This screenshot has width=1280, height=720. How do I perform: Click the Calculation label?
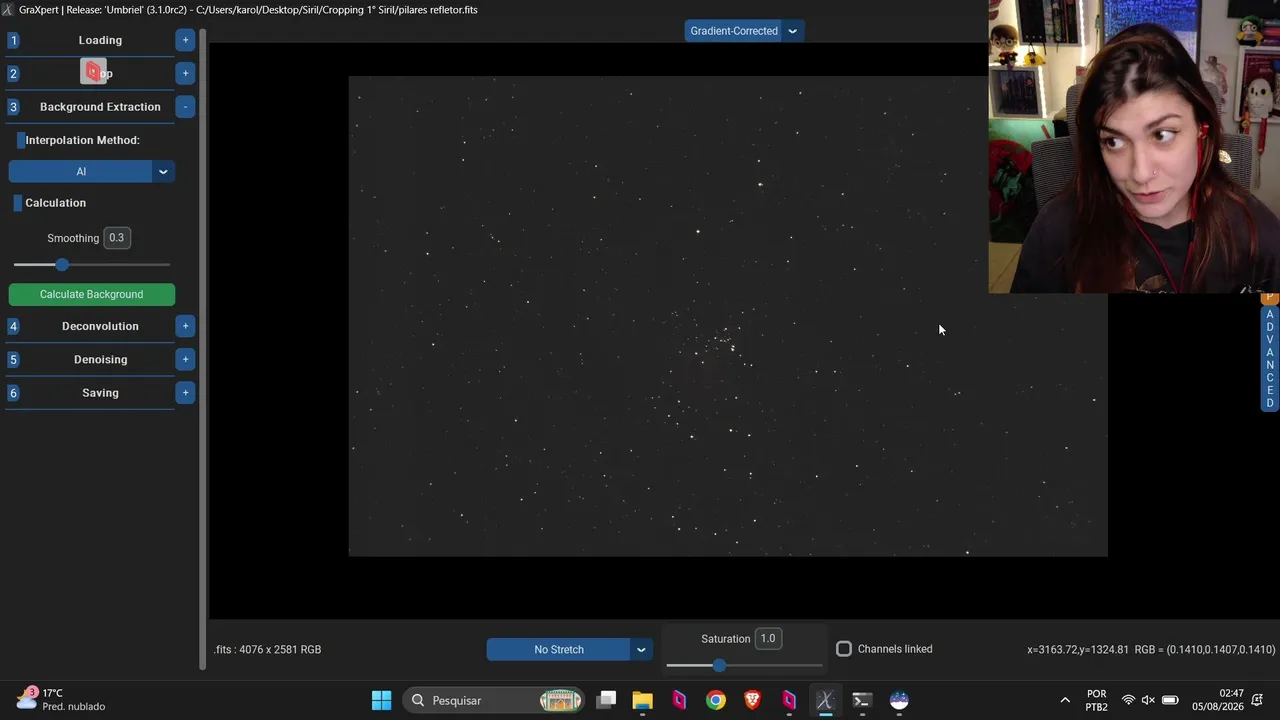tap(55, 203)
